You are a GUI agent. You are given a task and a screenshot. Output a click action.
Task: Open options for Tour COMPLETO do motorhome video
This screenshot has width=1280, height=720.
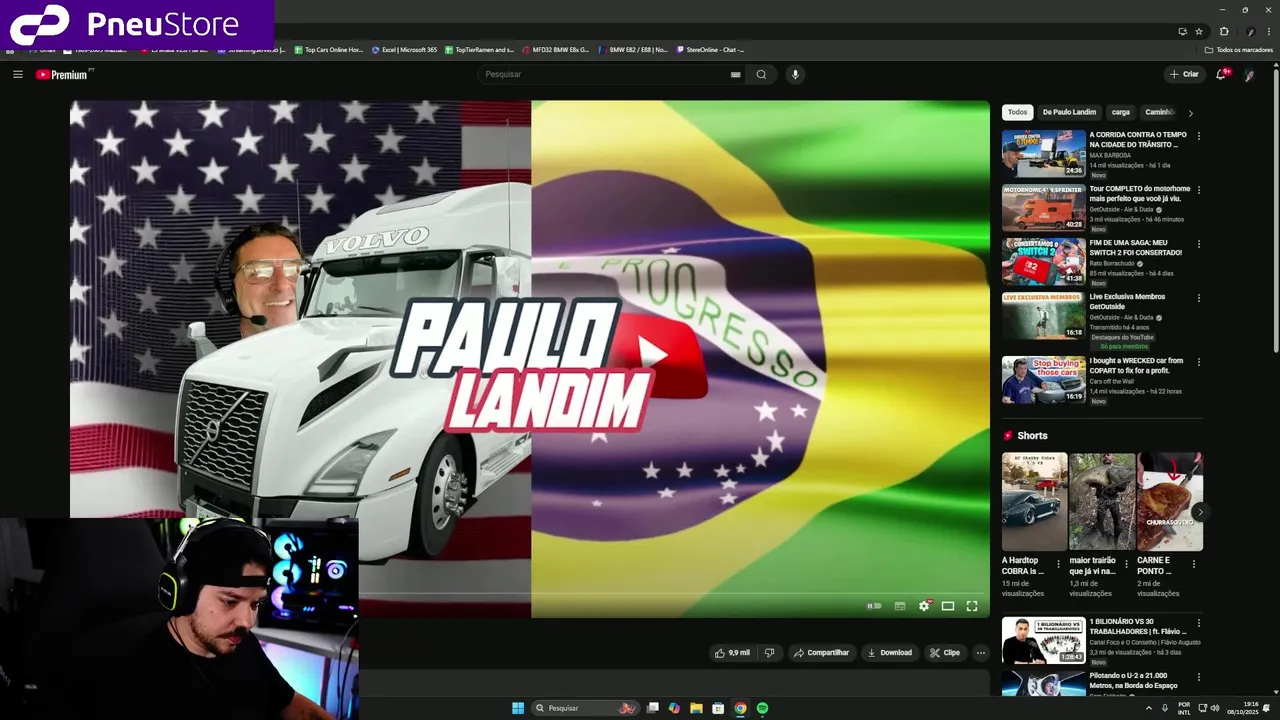point(1199,190)
